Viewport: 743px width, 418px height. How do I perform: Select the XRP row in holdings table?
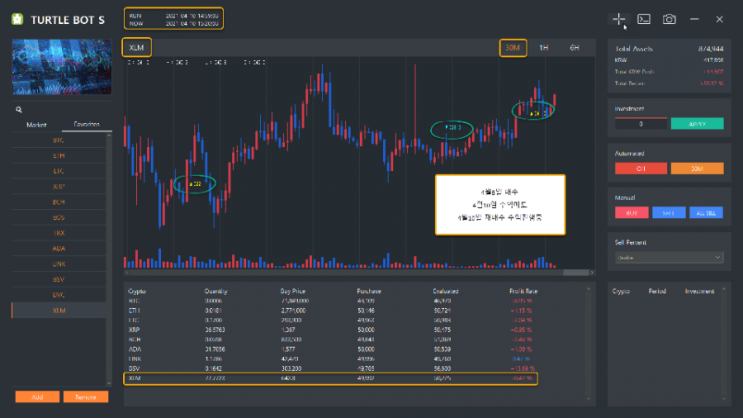tap(330, 330)
